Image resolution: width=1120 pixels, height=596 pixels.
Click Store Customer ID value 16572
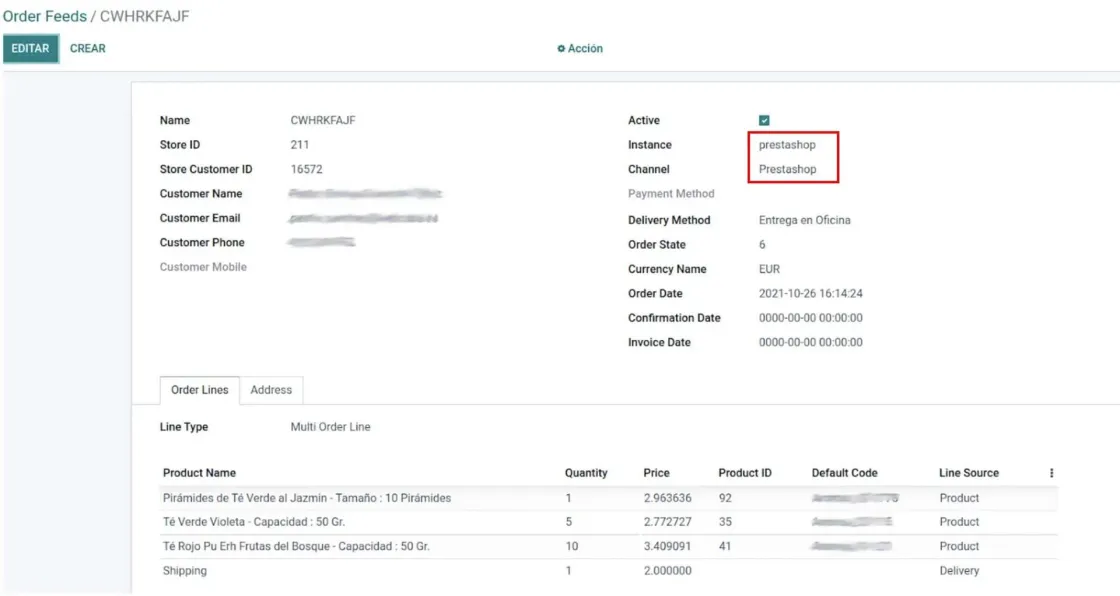coord(306,169)
